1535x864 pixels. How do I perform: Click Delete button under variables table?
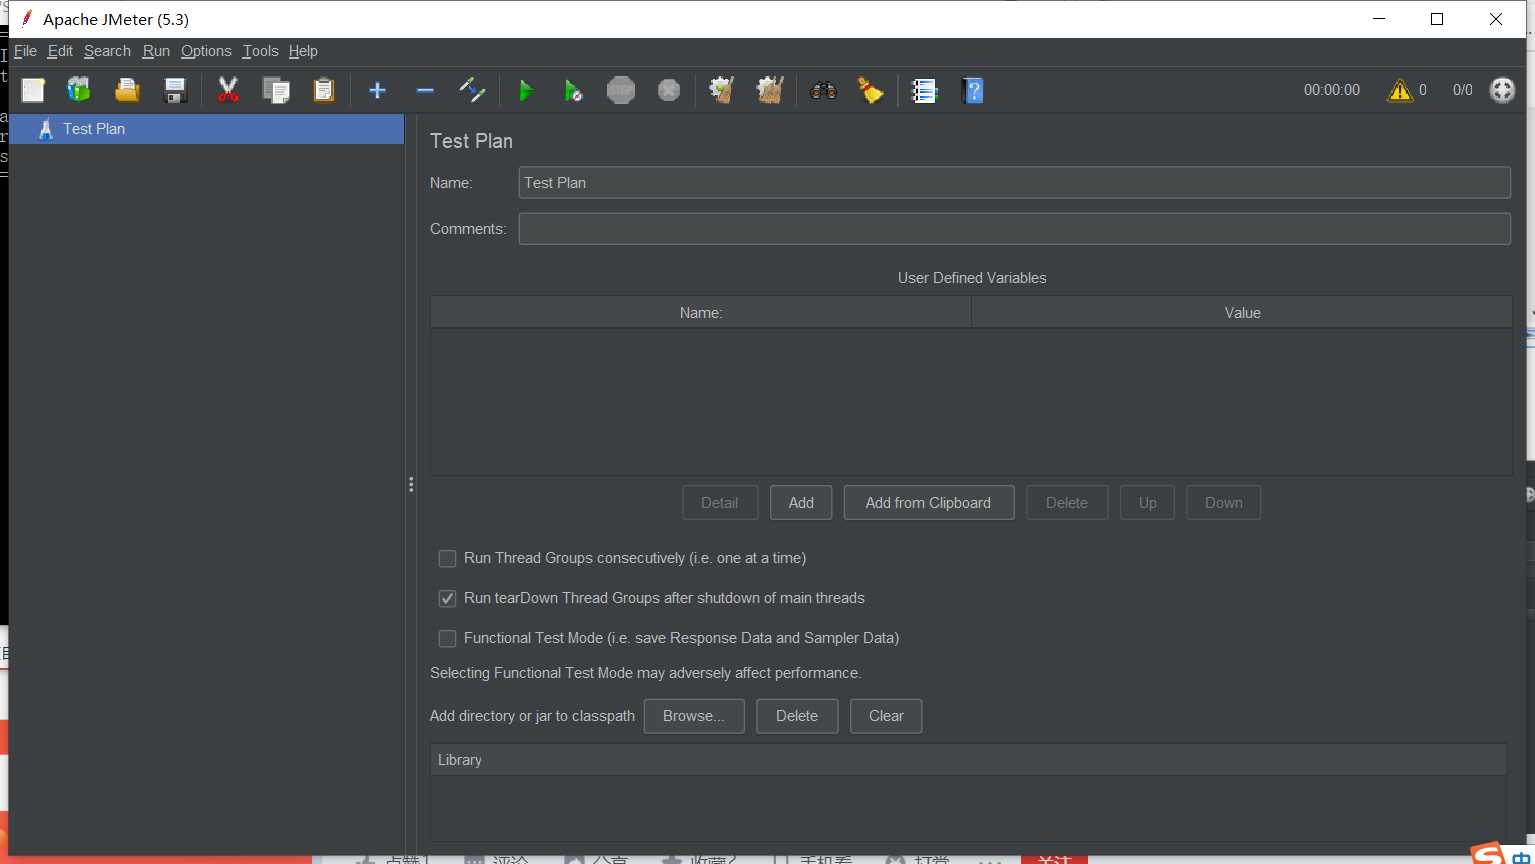point(1067,503)
